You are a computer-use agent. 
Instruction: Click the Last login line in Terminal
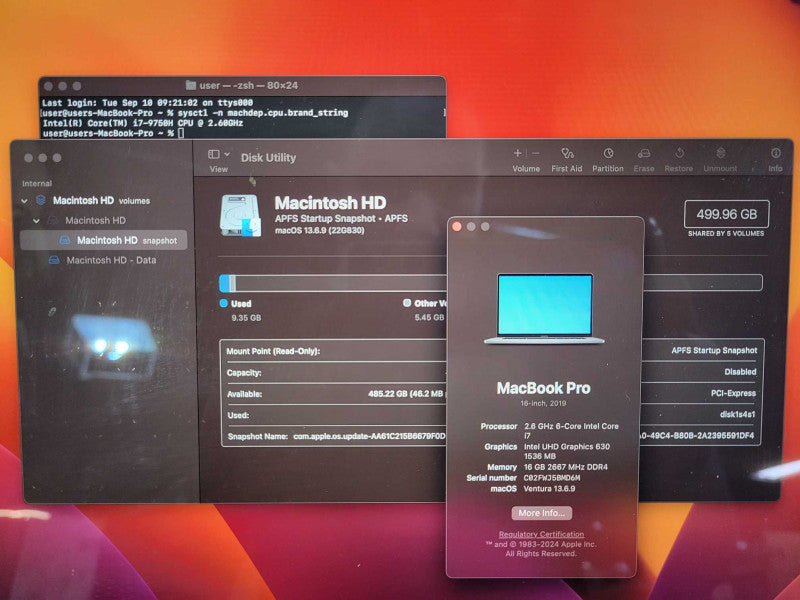pos(147,103)
